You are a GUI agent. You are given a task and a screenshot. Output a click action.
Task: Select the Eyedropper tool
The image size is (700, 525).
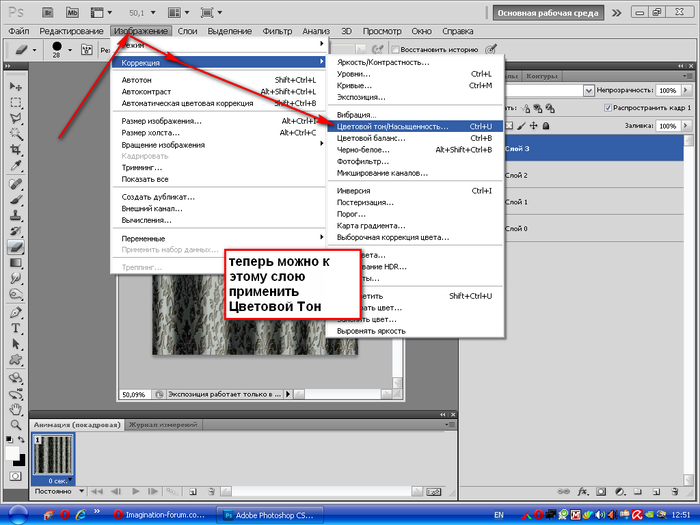tap(16, 166)
